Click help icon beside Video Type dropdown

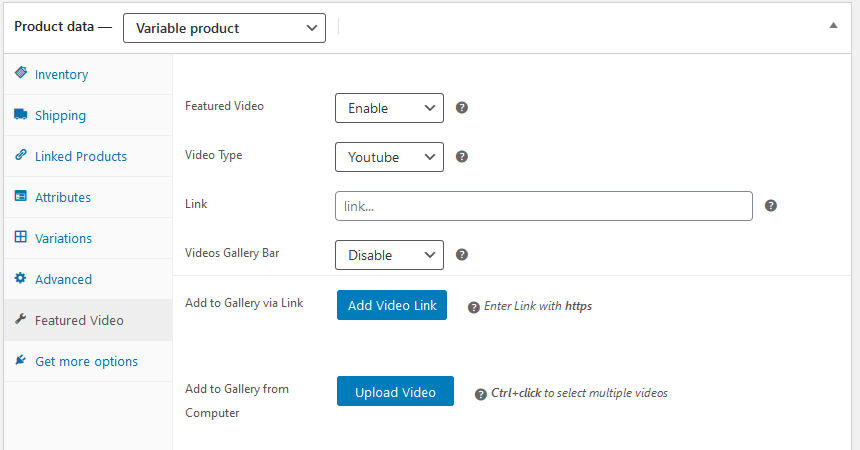point(462,157)
